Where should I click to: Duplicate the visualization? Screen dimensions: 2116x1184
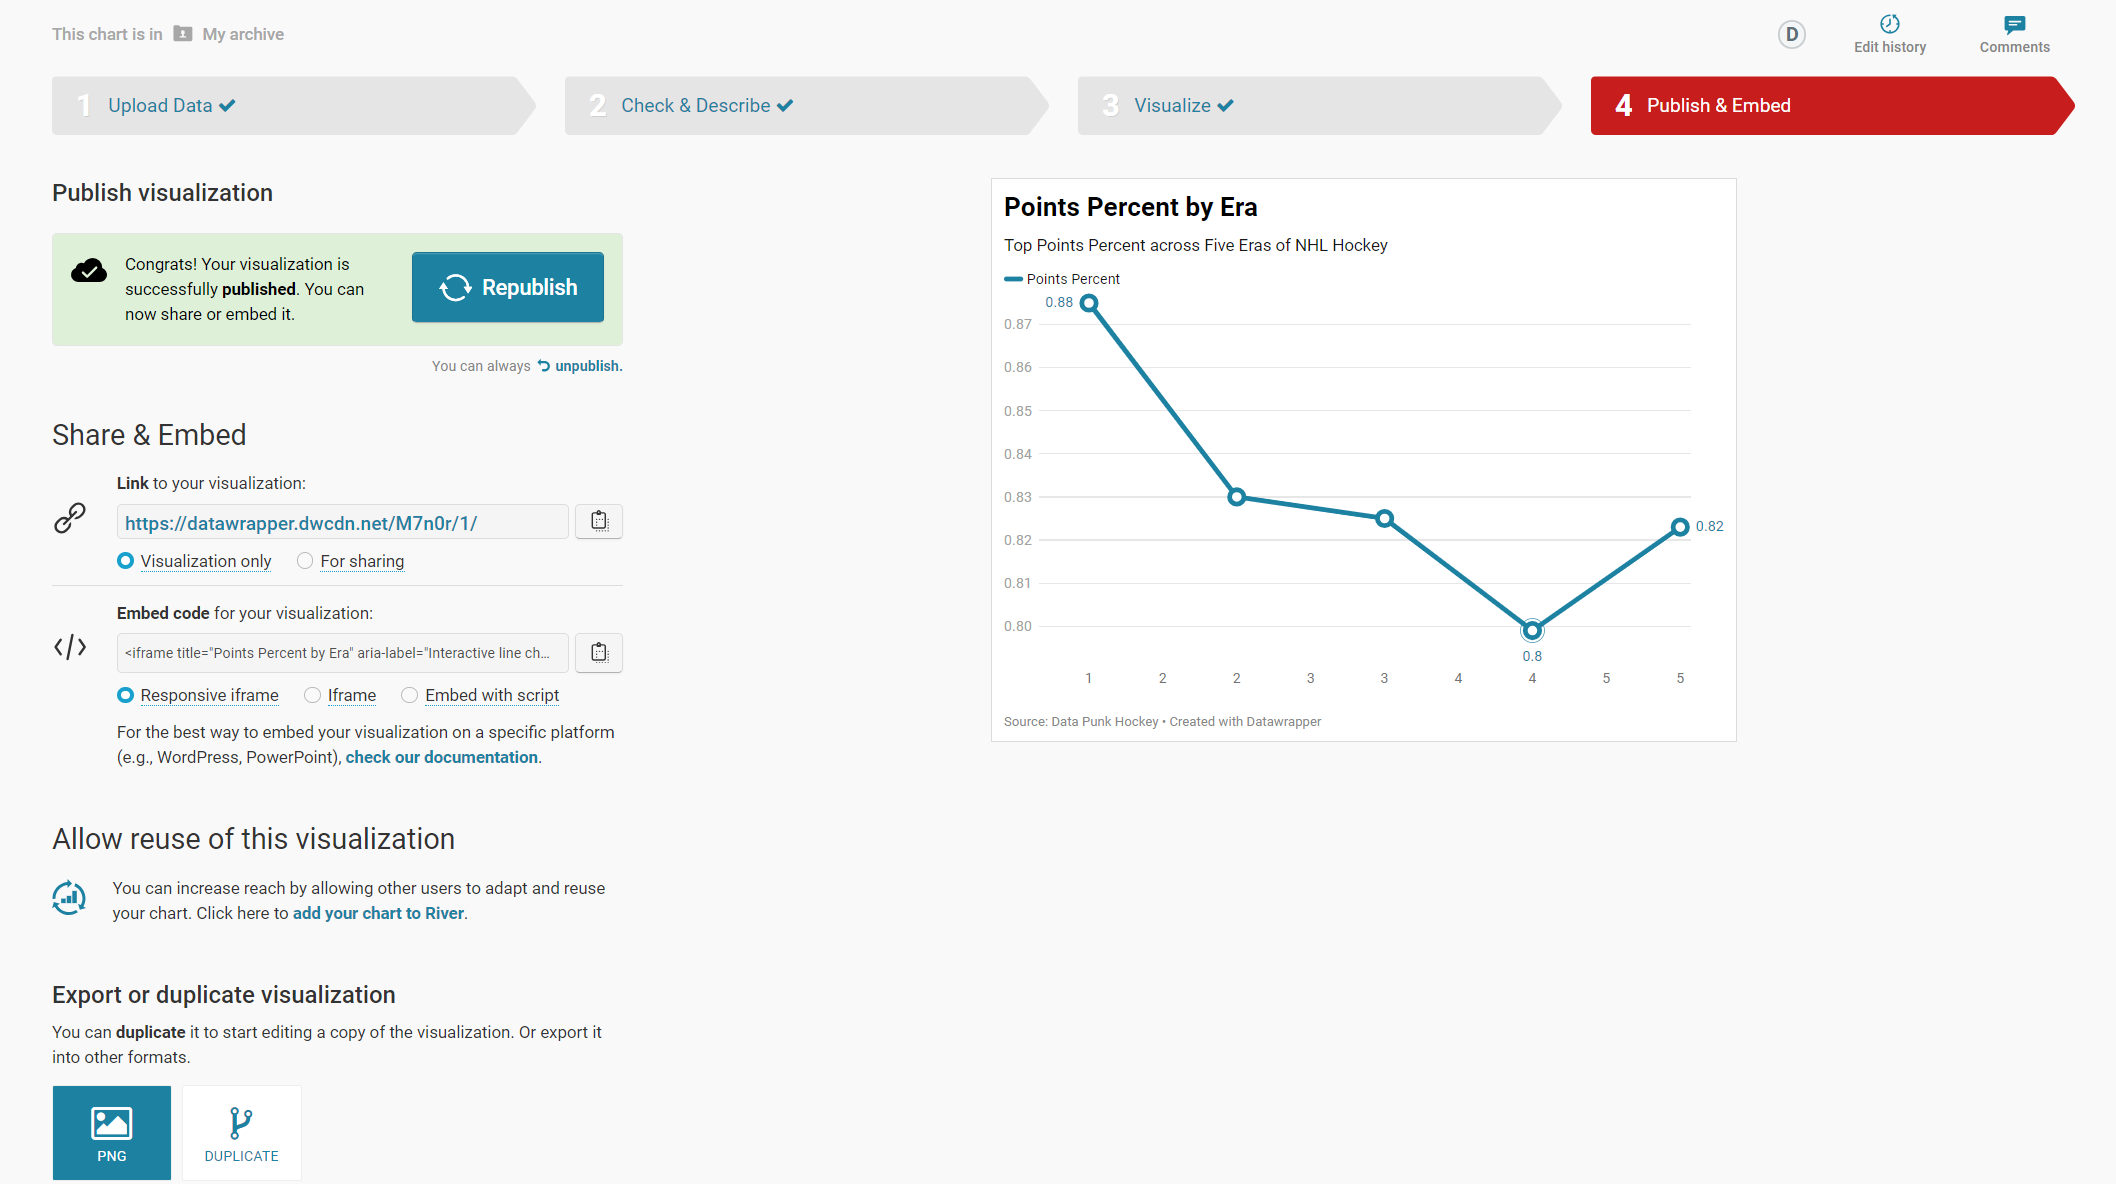point(241,1132)
